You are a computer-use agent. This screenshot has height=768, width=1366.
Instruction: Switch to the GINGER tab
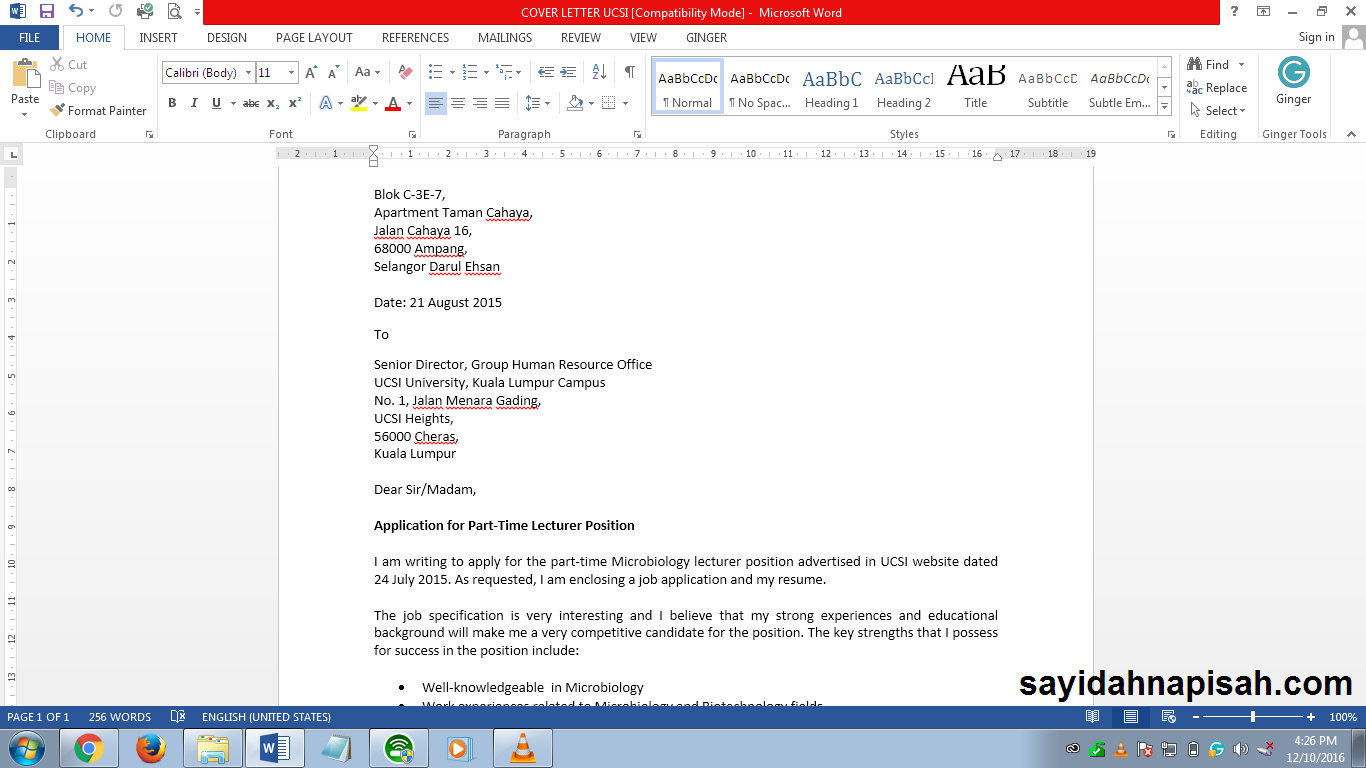tap(706, 38)
